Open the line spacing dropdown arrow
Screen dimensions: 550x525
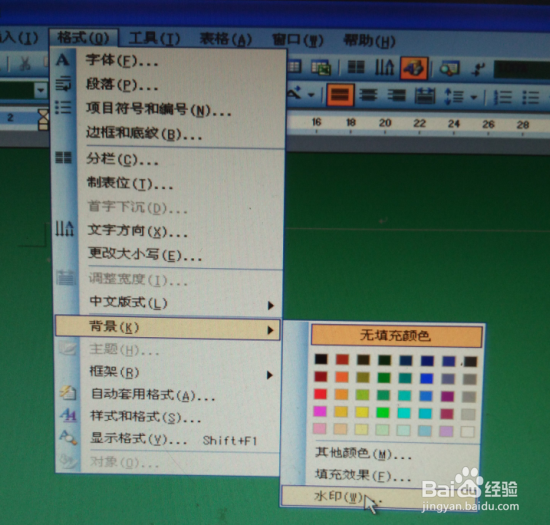tap(474, 97)
